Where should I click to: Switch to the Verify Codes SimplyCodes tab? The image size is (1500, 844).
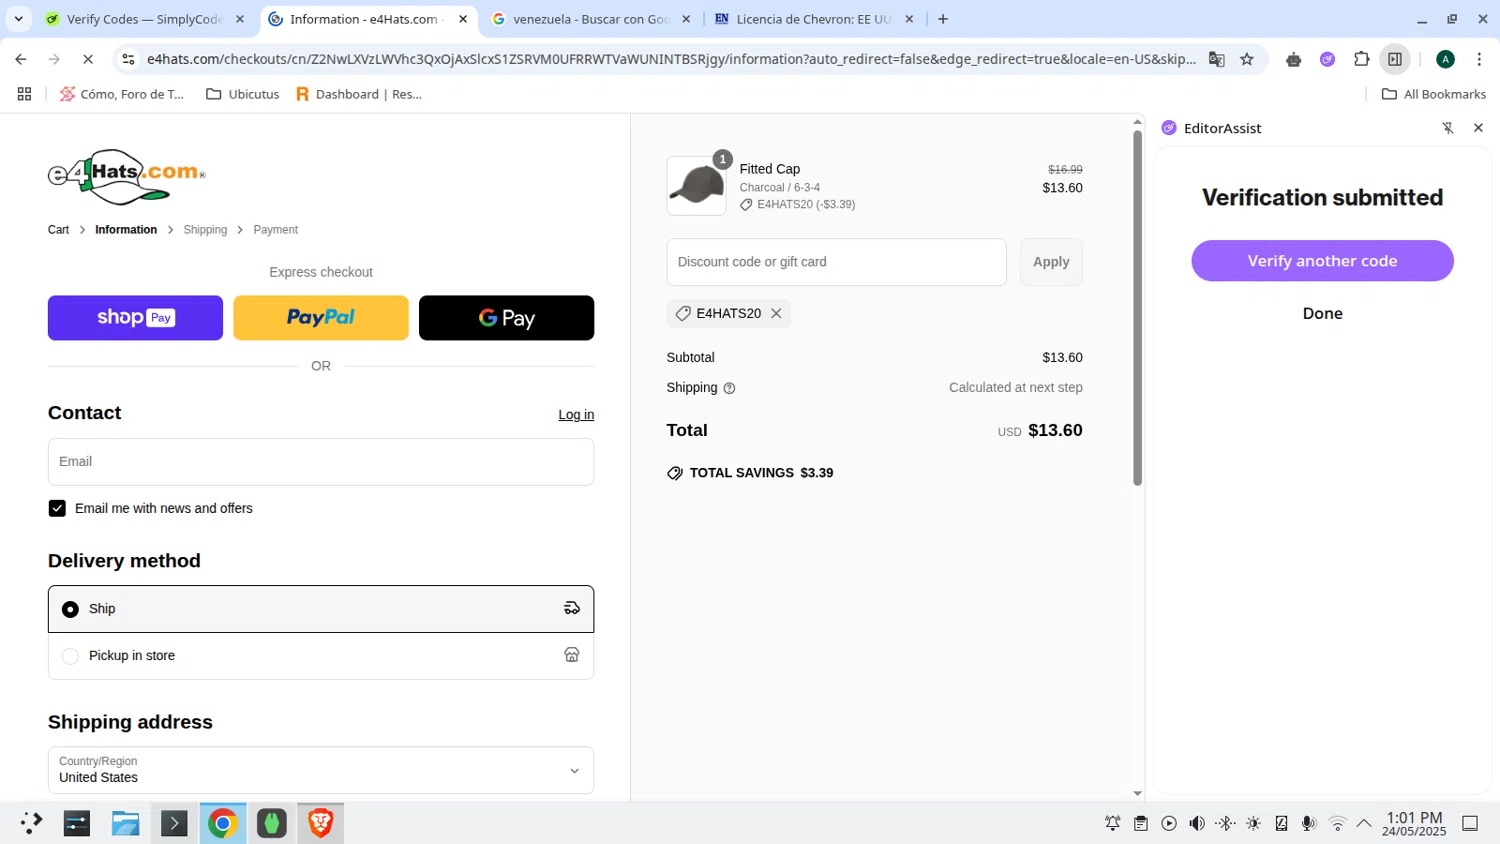pyautogui.click(x=145, y=19)
